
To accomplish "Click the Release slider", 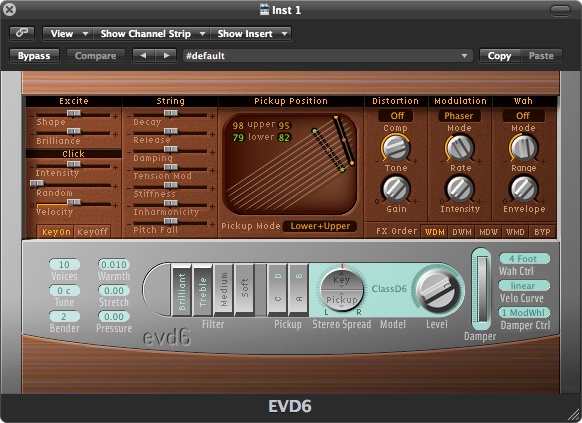I will tap(170, 131).
